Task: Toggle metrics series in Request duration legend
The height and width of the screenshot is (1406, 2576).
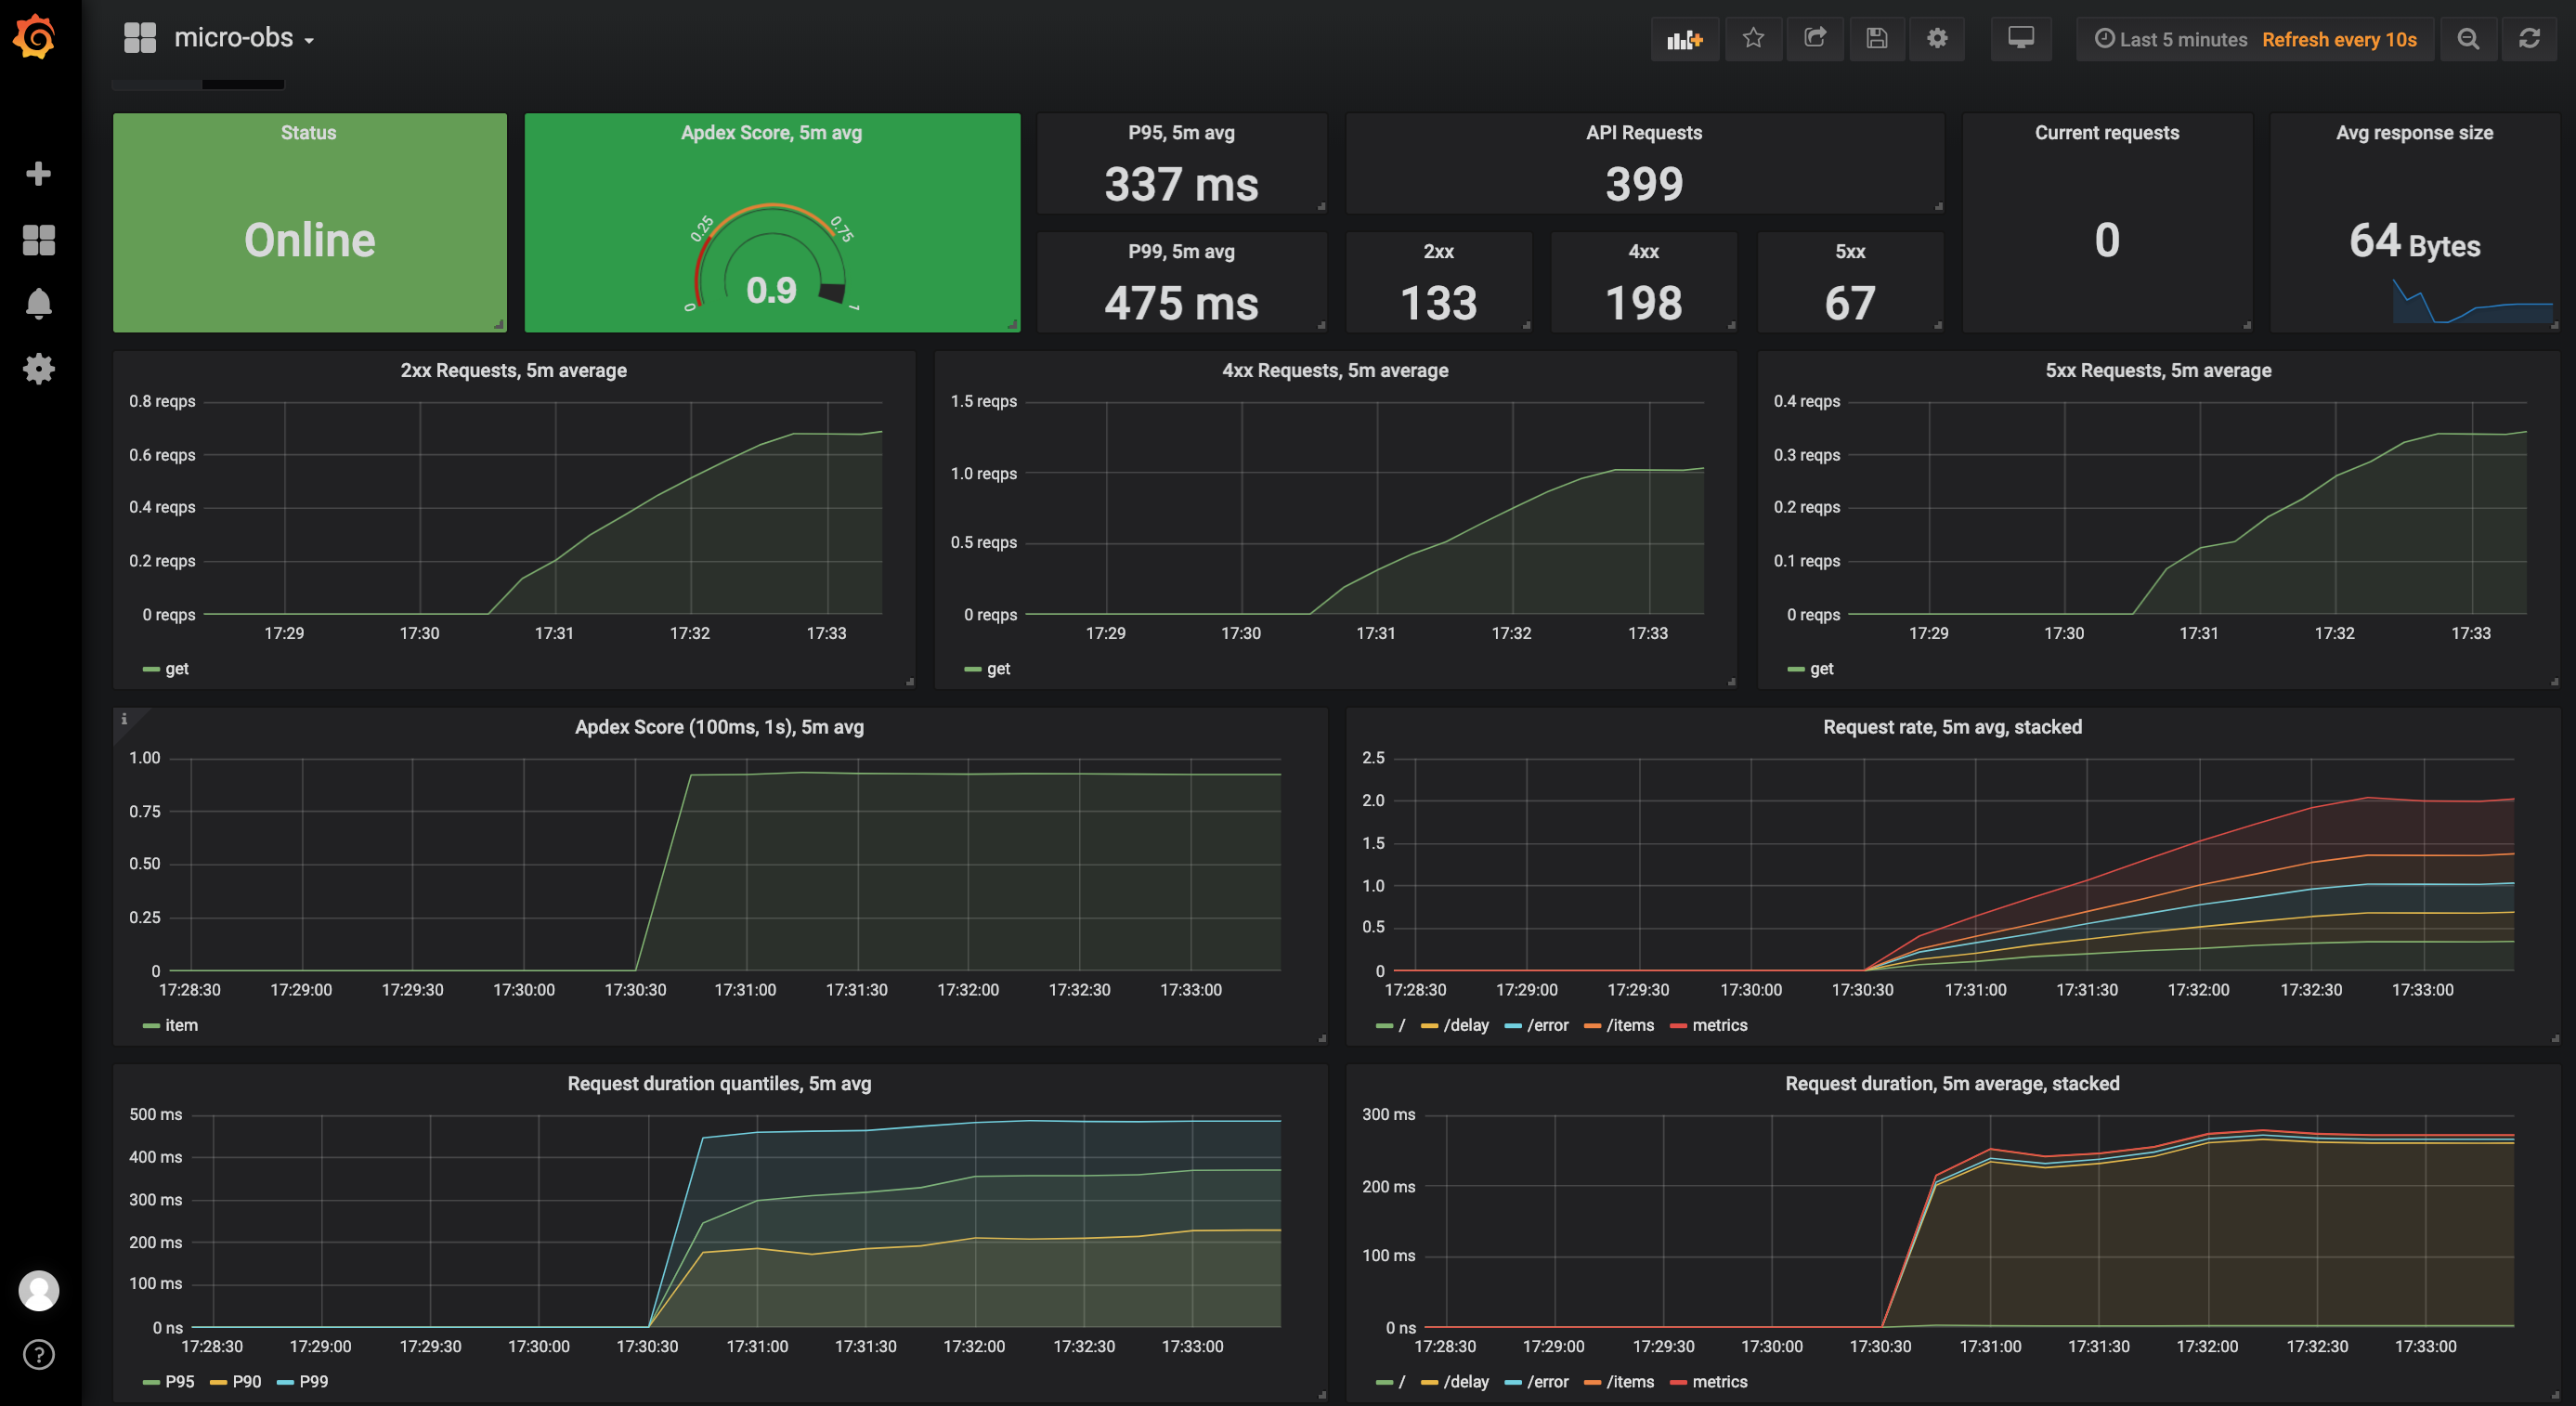Action: point(1719,1381)
